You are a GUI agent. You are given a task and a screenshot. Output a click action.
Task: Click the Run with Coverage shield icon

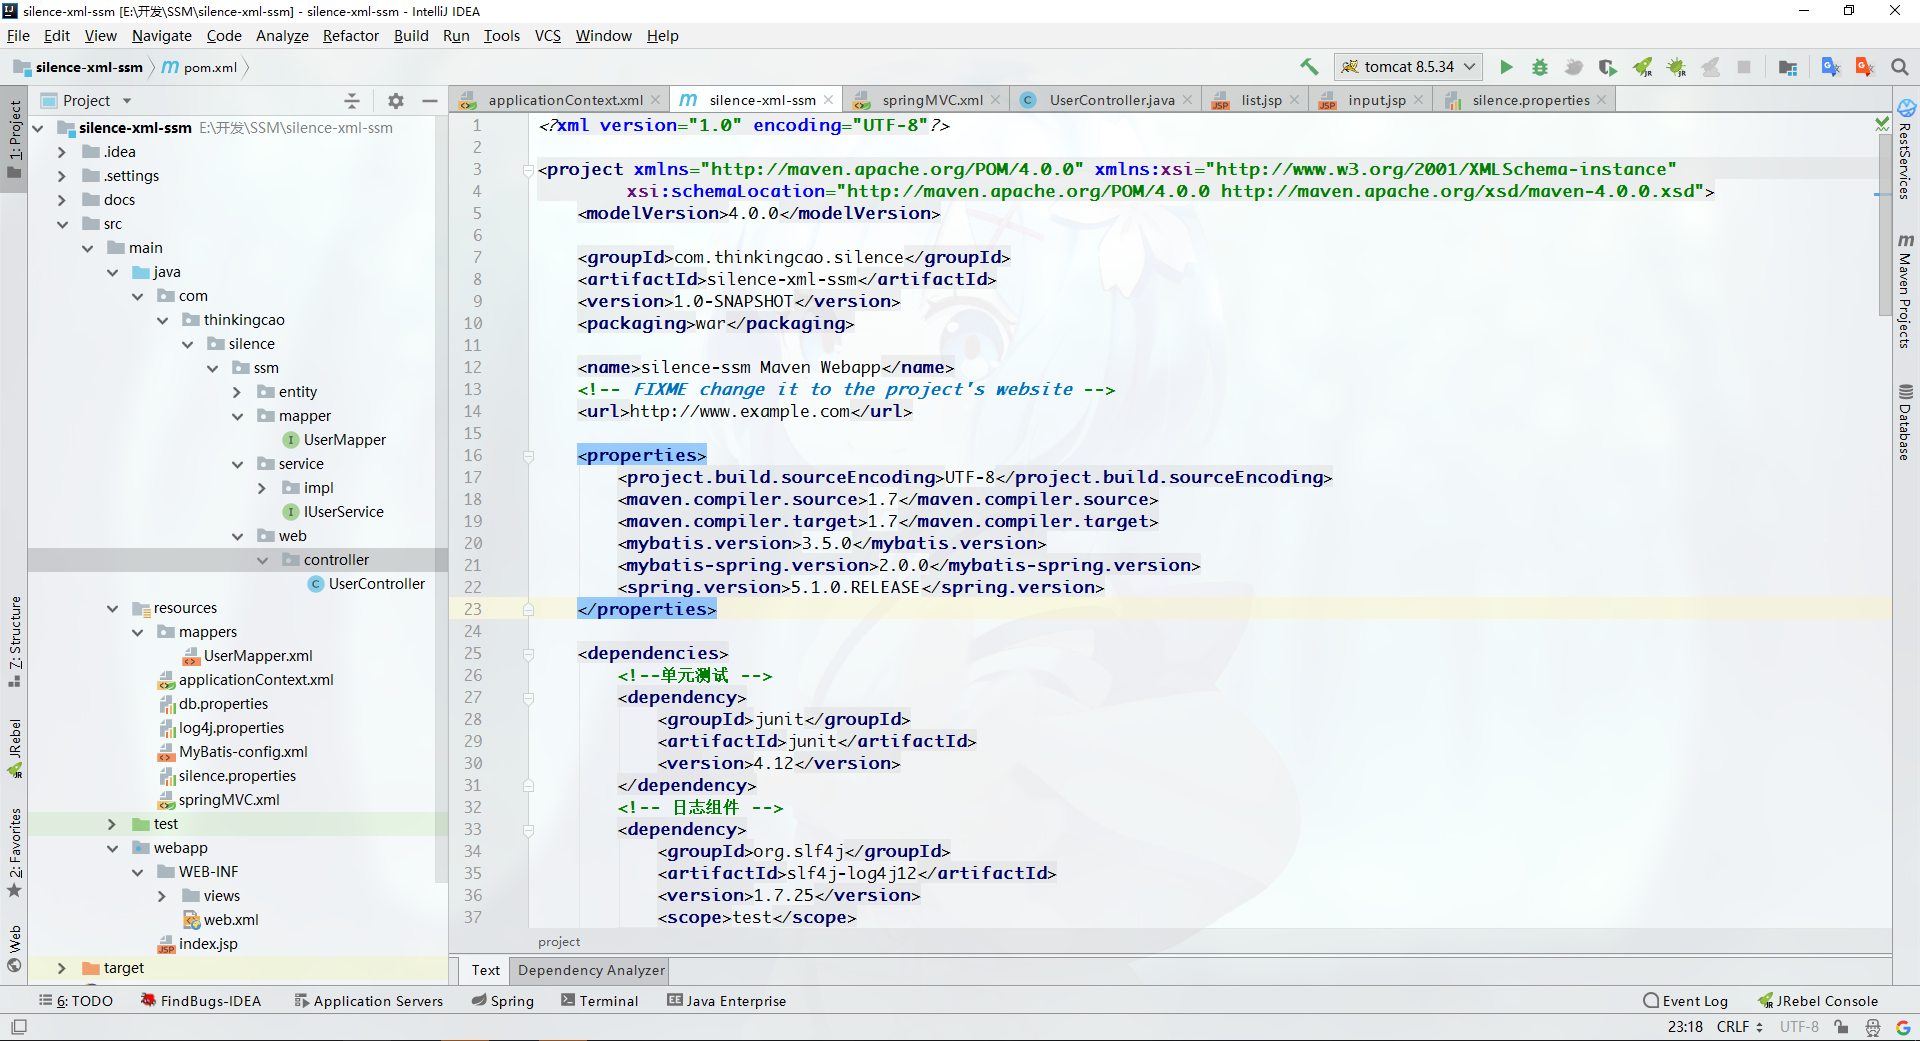pyautogui.click(x=1607, y=67)
